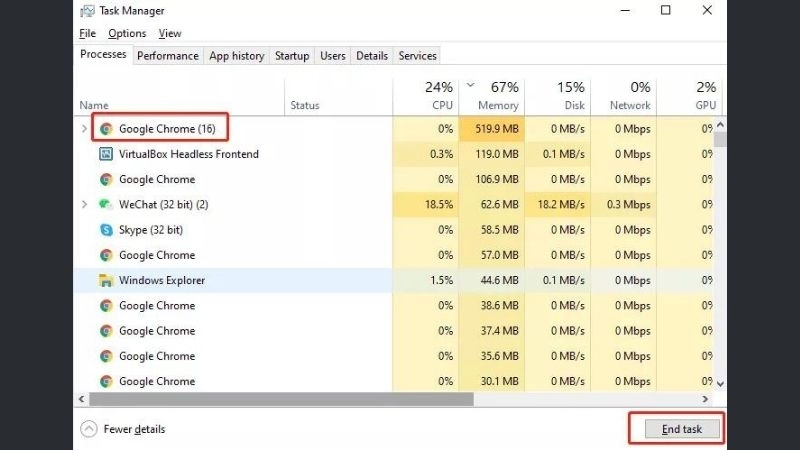Select the Processes tab

pos(103,54)
